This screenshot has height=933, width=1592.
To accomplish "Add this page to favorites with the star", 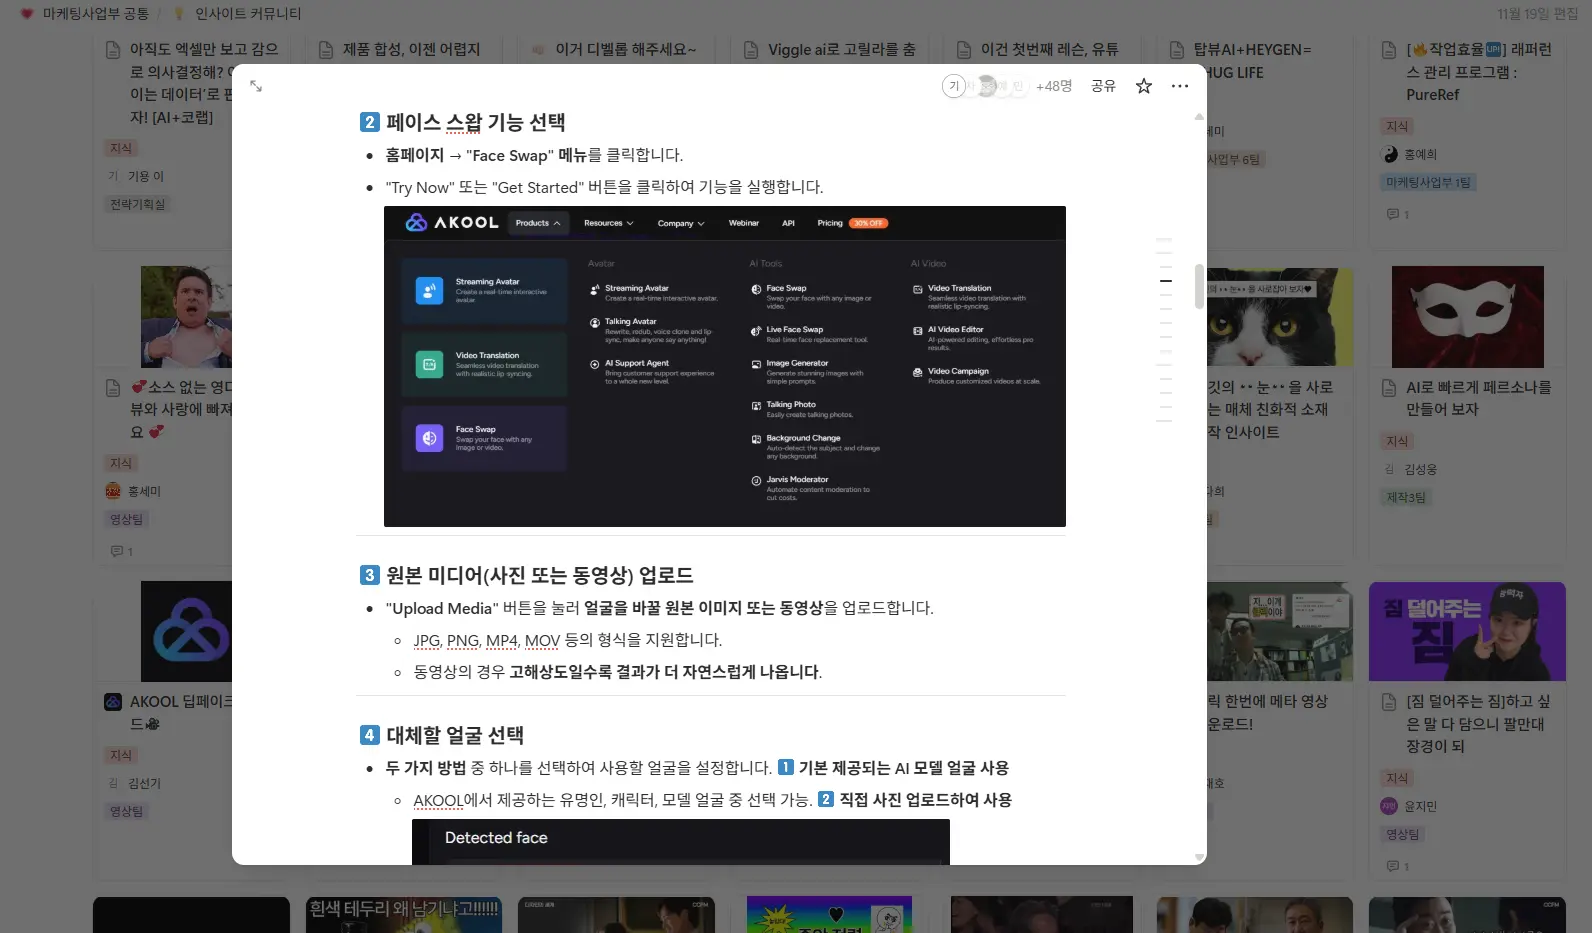I will pos(1143,86).
